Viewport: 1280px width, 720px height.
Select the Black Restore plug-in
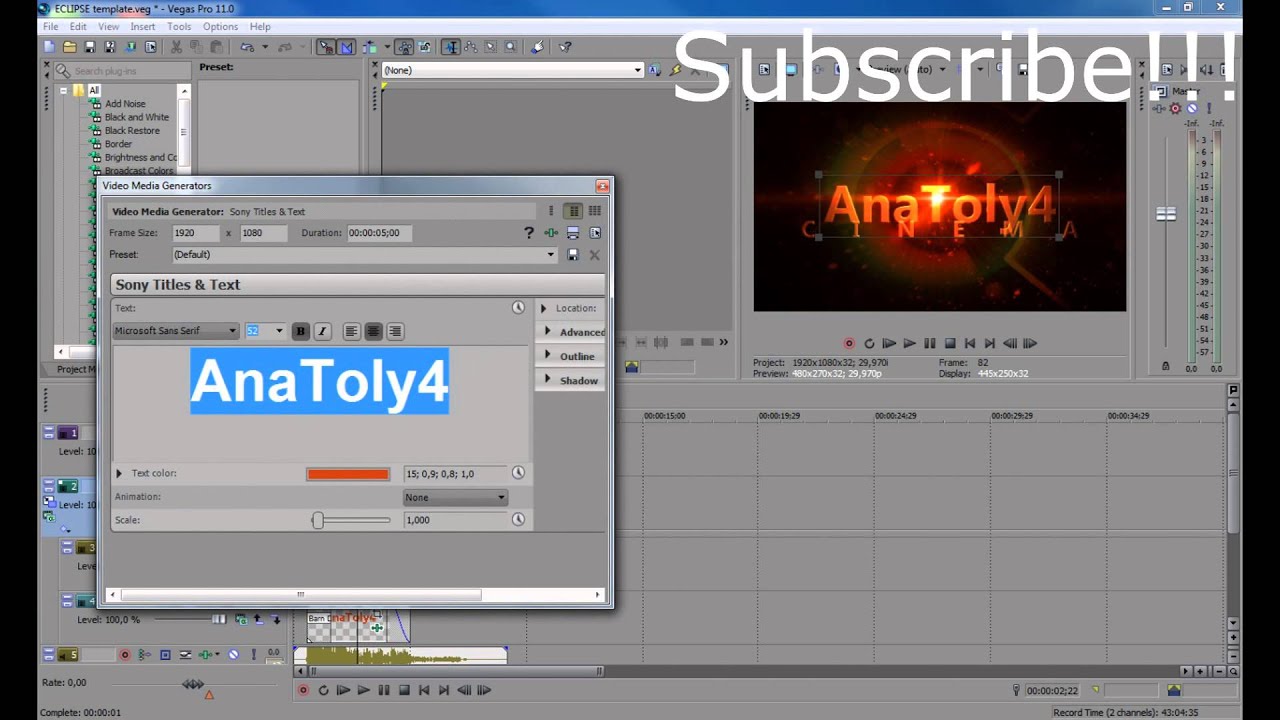tap(132, 131)
